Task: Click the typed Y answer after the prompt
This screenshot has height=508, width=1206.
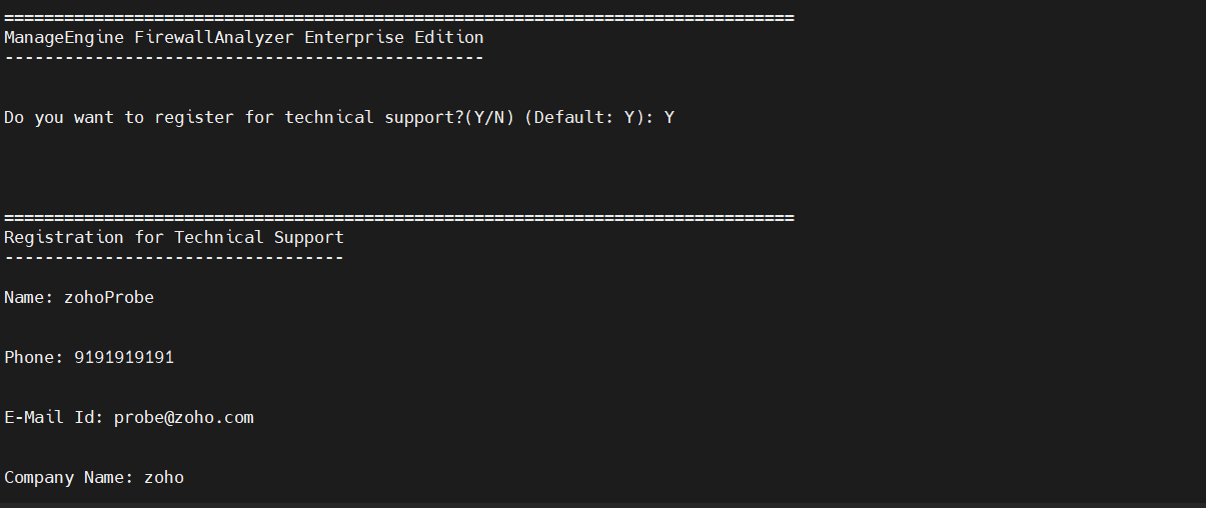Action: [x=669, y=118]
